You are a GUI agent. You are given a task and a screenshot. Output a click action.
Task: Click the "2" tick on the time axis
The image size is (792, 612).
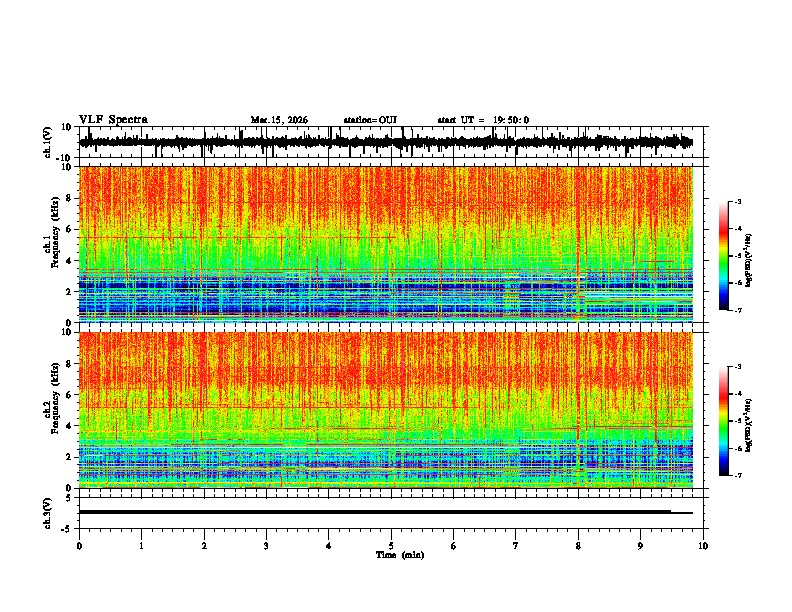click(204, 546)
